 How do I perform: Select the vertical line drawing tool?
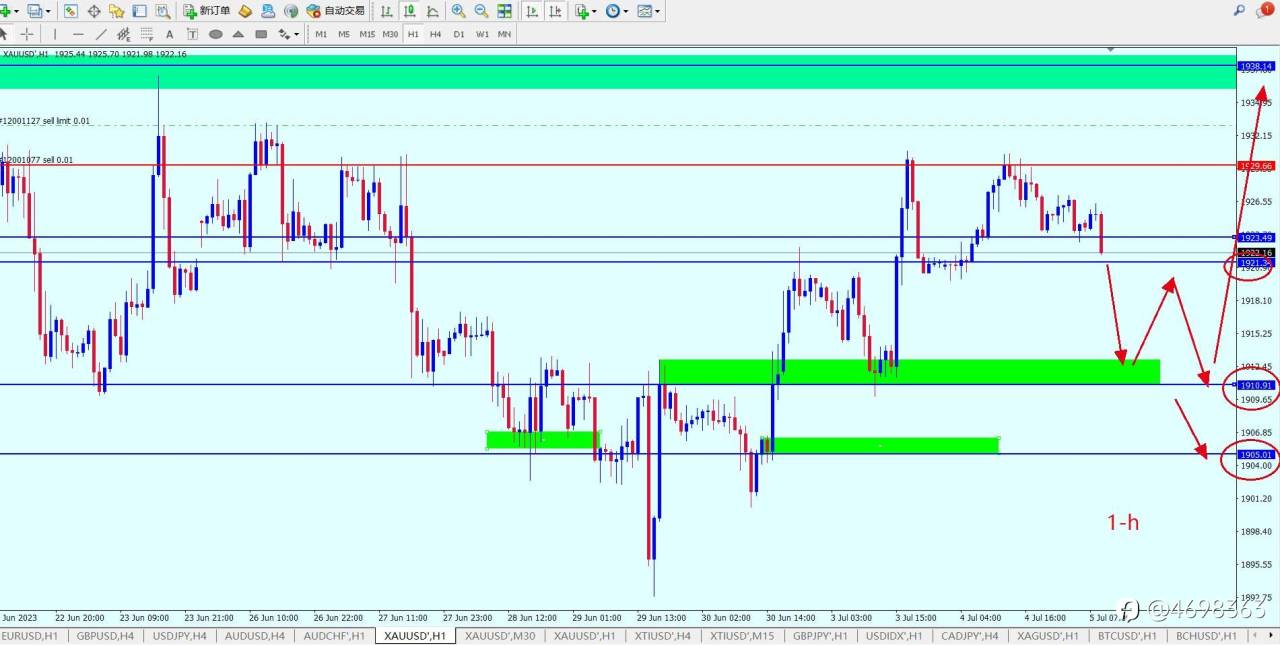pos(55,34)
